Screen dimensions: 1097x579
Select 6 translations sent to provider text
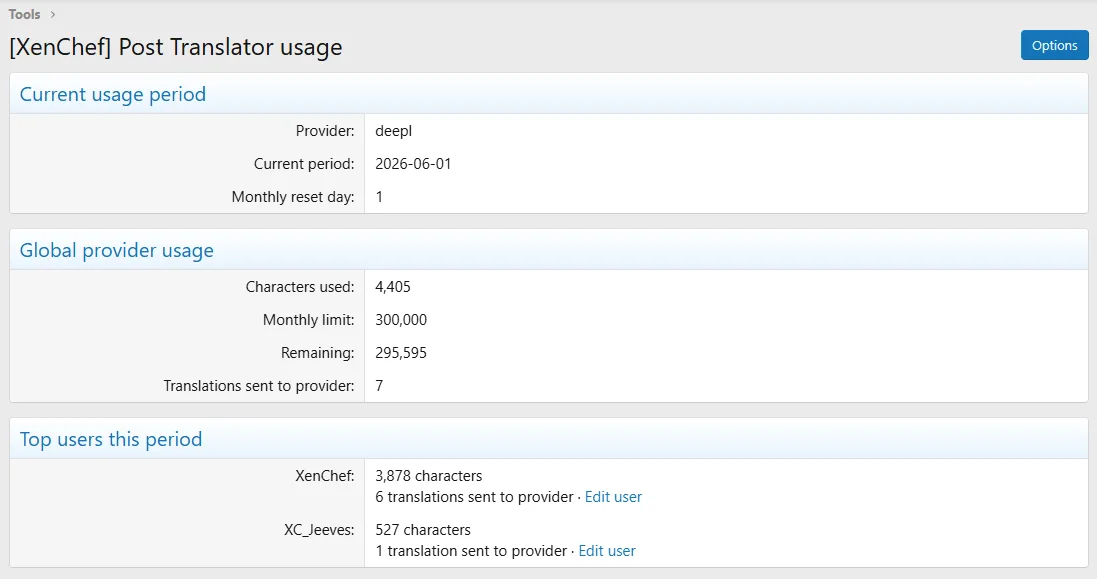tap(474, 497)
